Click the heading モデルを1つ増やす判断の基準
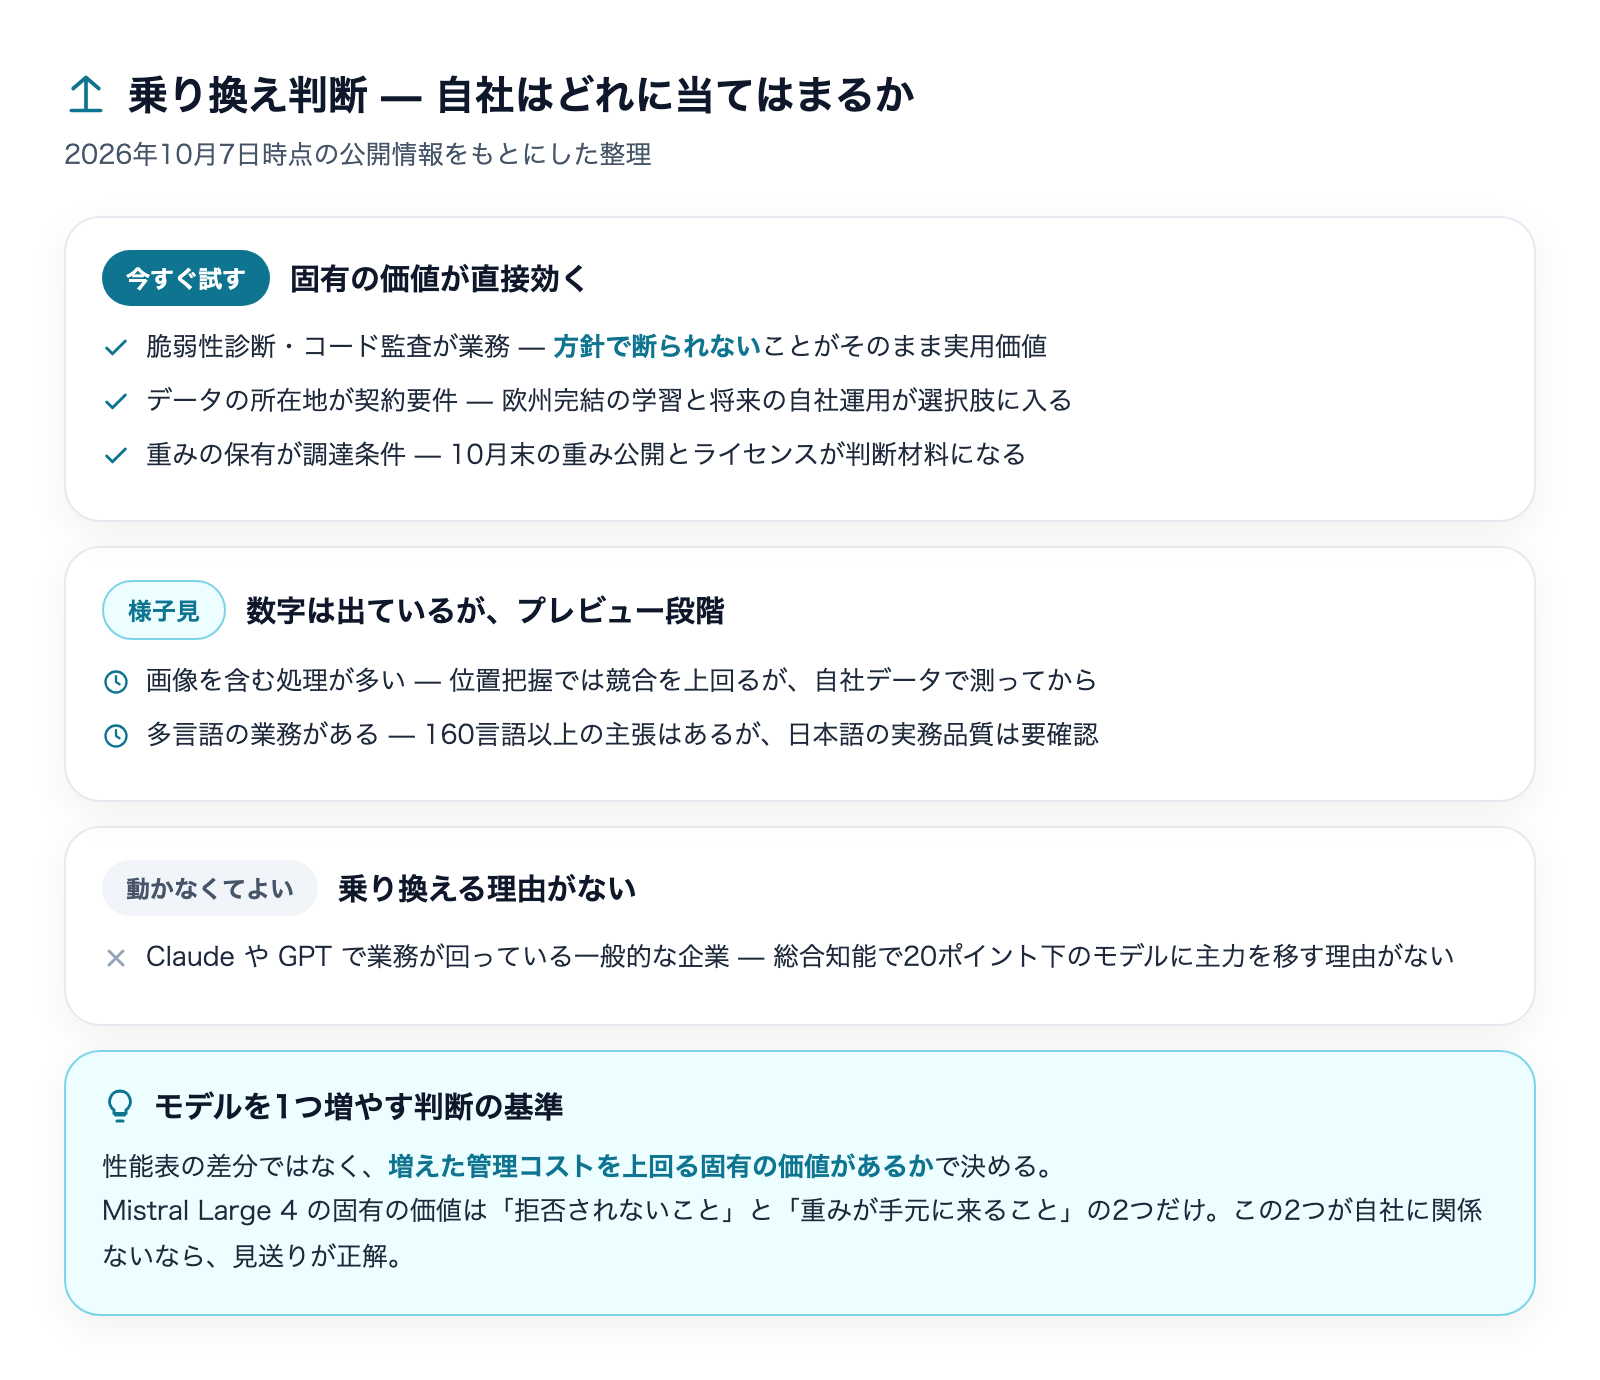 [359, 1106]
